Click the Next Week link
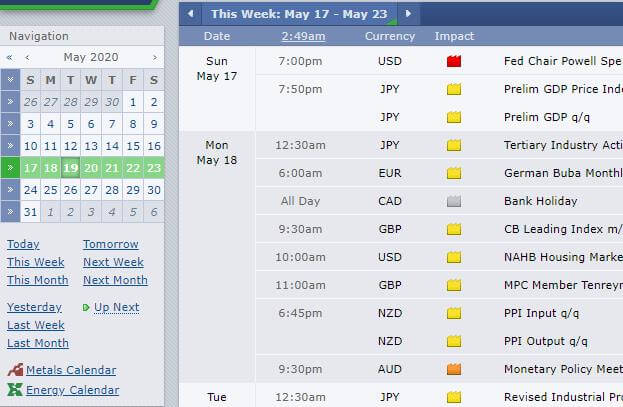 click(113, 262)
